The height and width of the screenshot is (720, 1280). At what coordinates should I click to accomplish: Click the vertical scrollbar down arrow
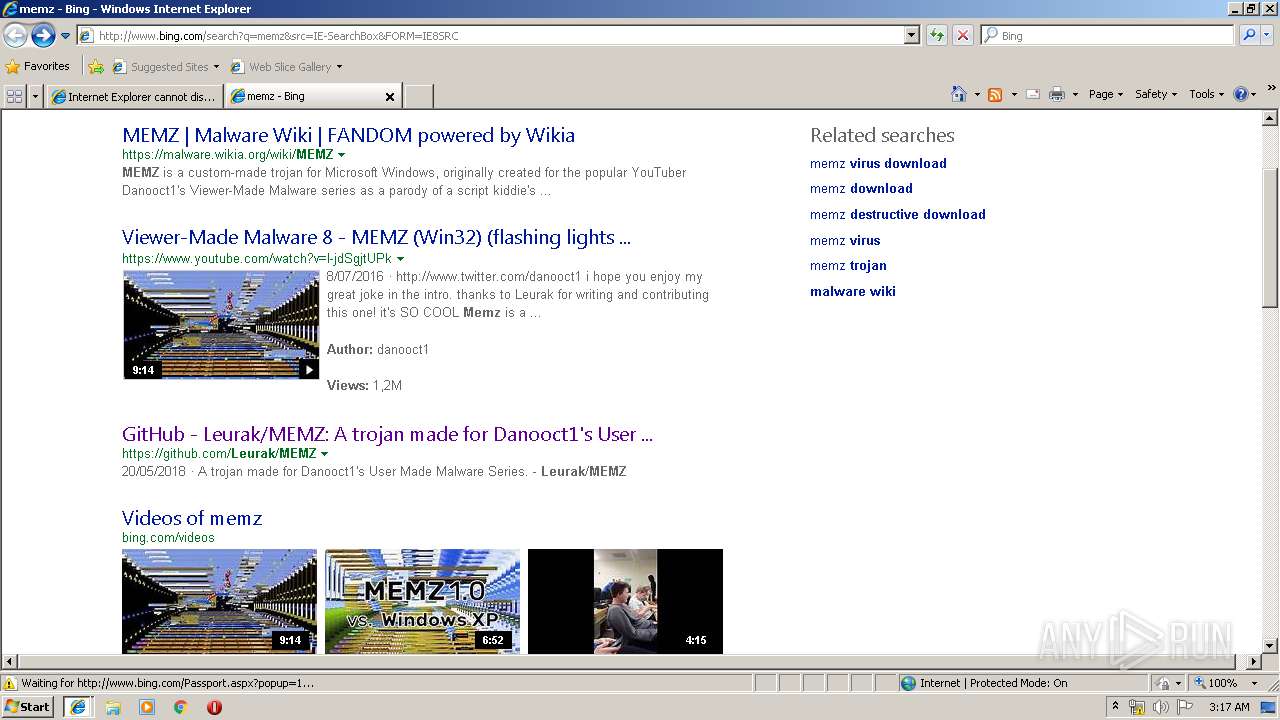1270,646
